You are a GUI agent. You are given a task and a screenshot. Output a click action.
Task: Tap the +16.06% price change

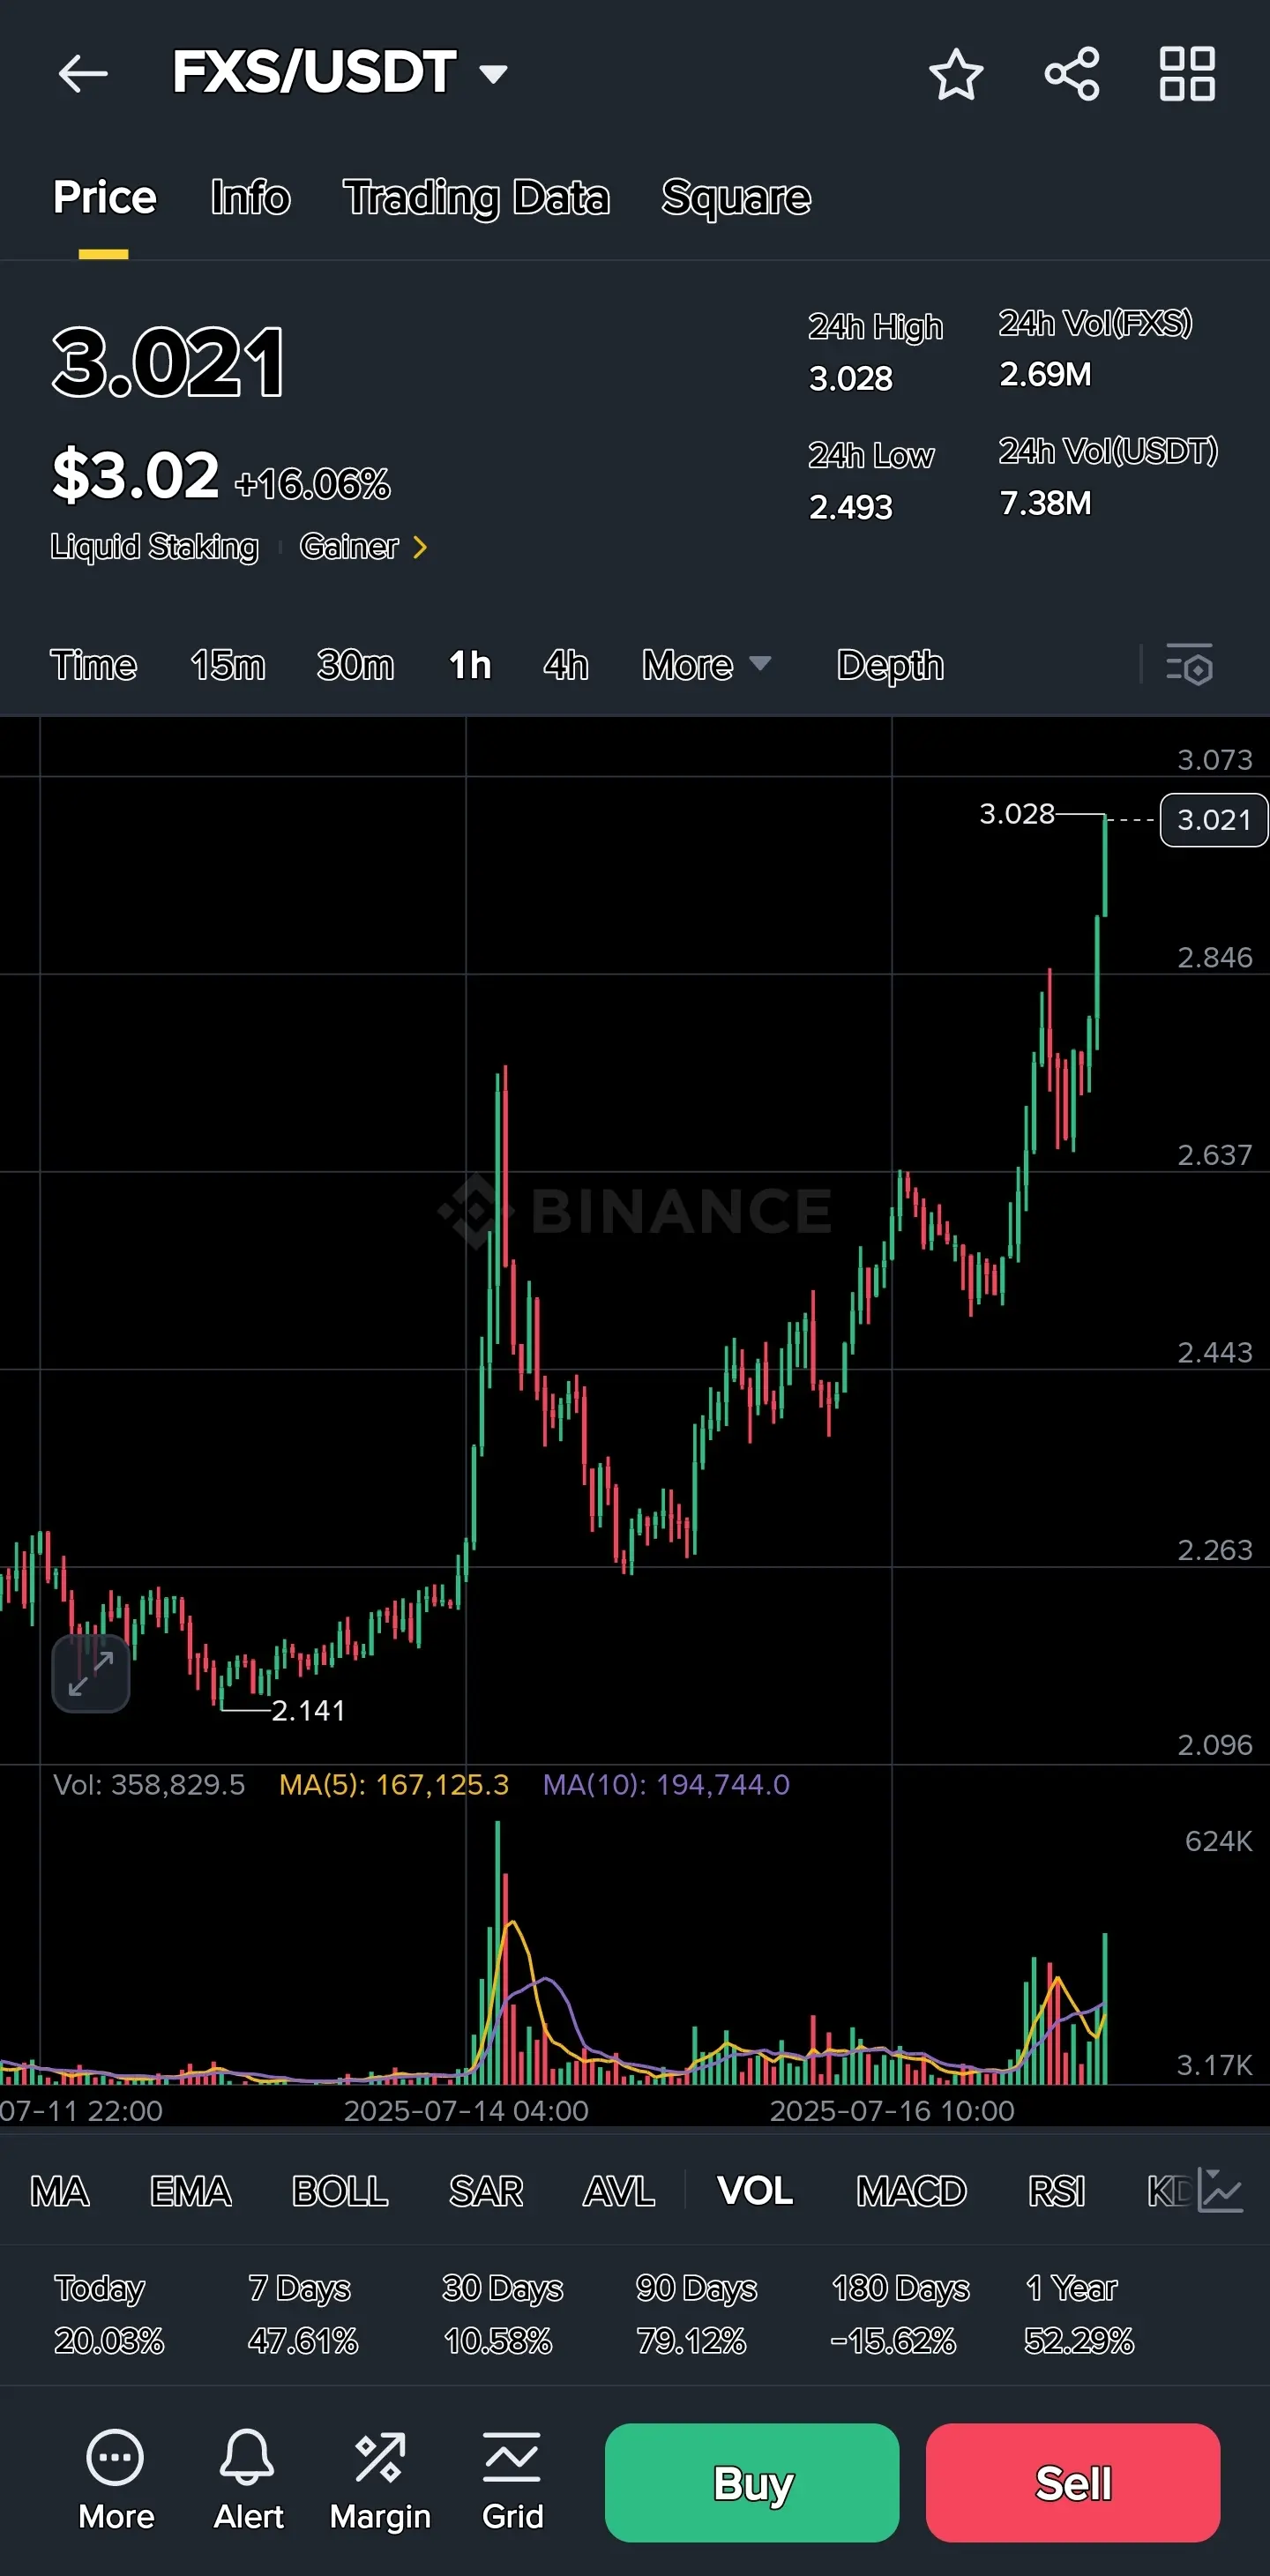tap(312, 485)
